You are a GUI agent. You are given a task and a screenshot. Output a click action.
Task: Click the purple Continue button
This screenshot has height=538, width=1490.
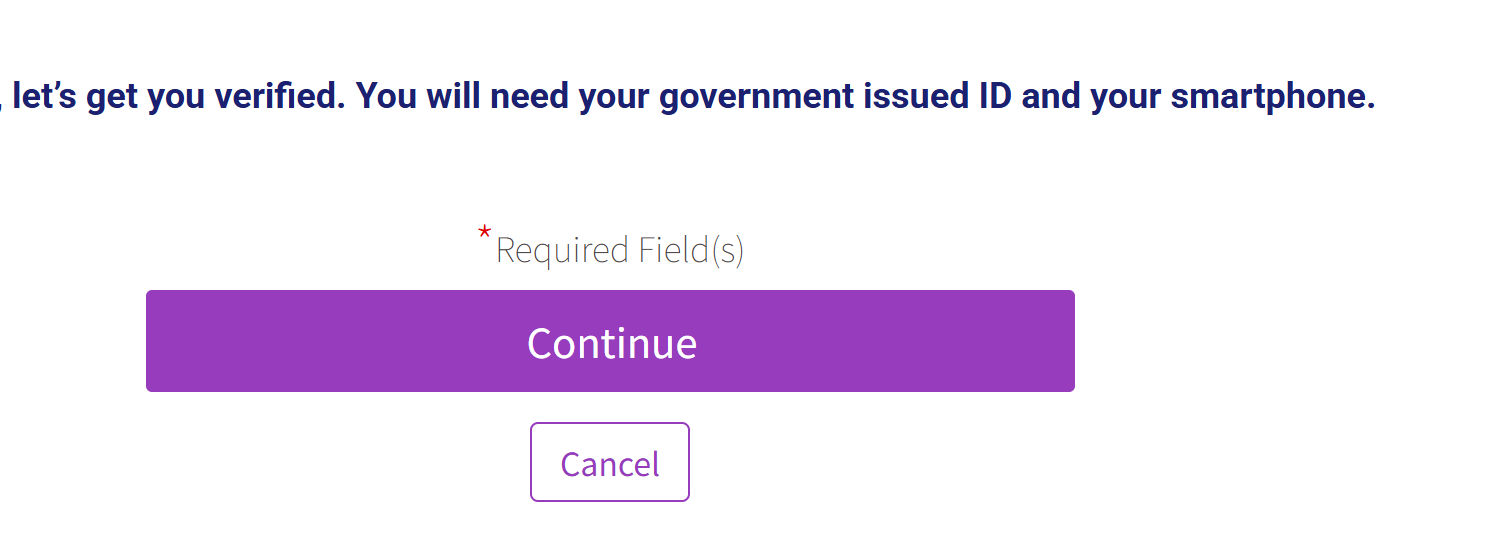pos(610,341)
